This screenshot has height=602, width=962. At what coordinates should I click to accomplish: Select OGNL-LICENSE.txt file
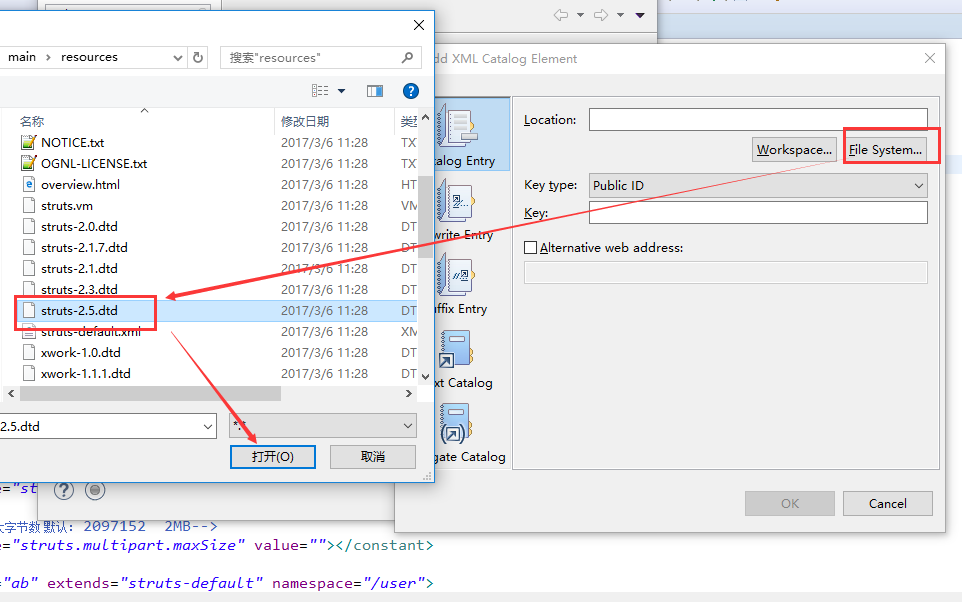tap(94, 164)
